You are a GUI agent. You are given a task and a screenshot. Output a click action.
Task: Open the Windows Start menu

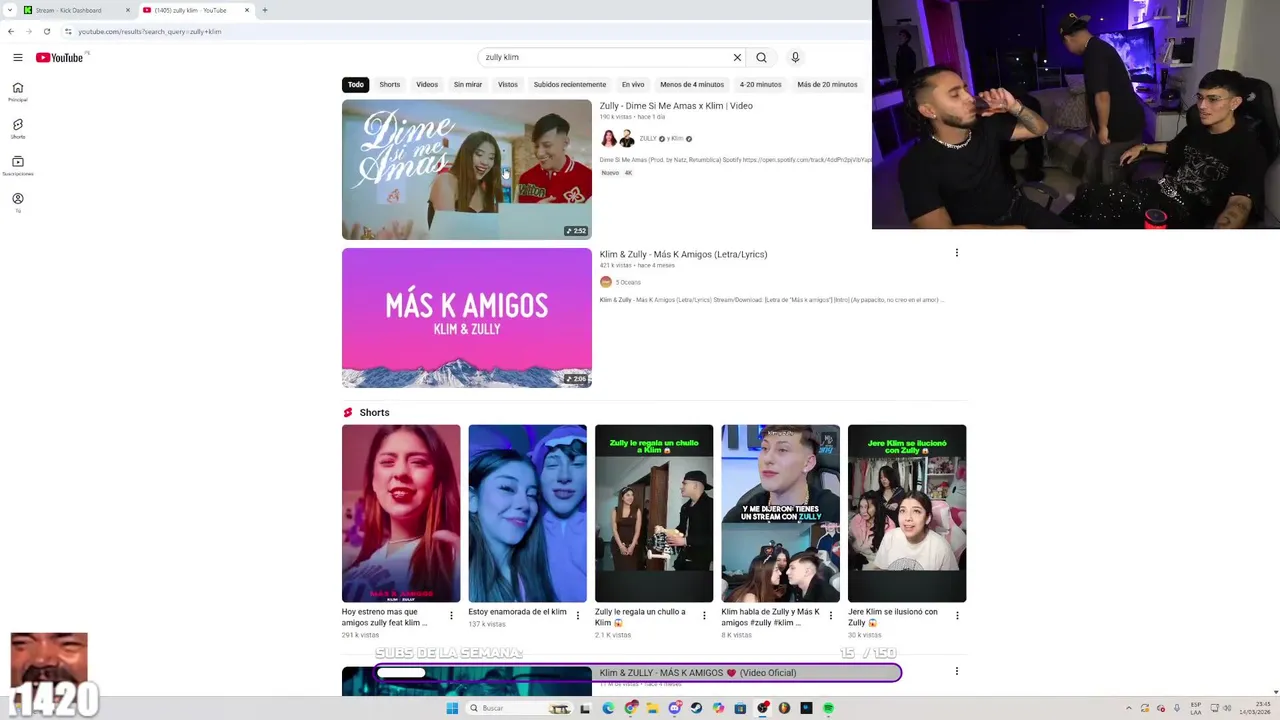pos(452,708)
